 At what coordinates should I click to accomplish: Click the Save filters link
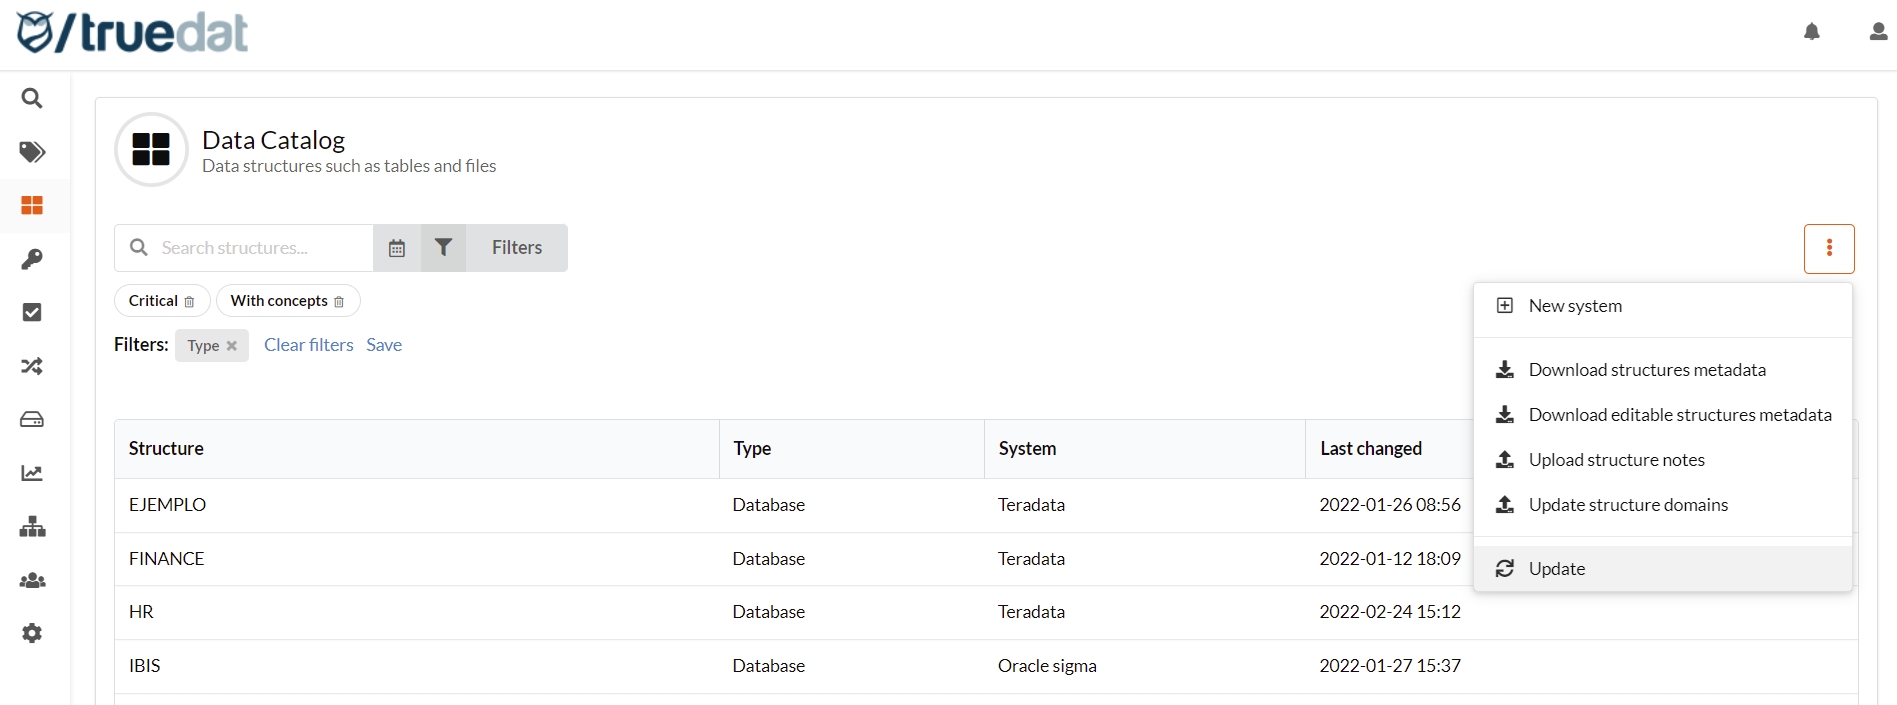click(x=384, y=345)
